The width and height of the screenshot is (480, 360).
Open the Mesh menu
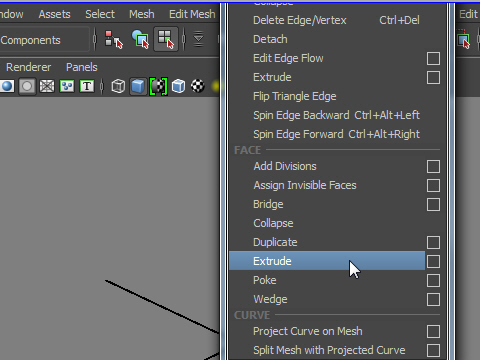(x=142, y=14)
